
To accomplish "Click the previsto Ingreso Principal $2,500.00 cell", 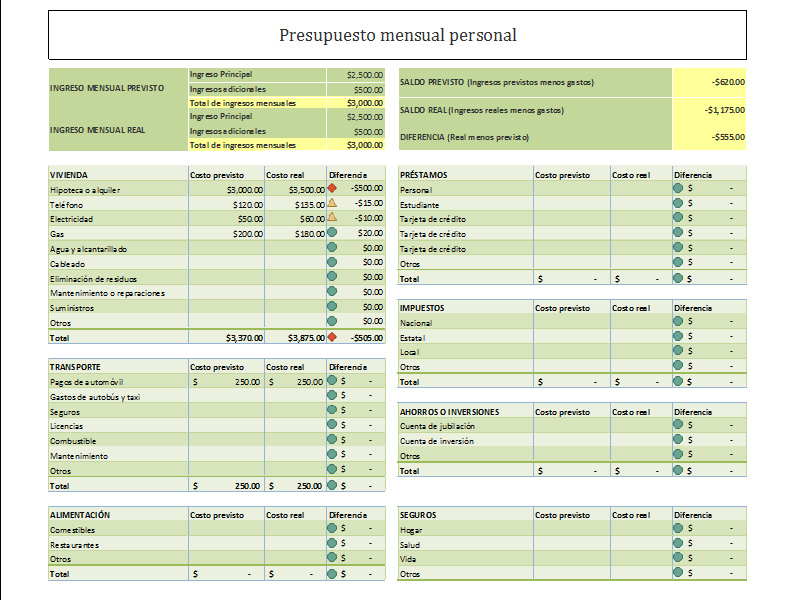I will (356, 75).
